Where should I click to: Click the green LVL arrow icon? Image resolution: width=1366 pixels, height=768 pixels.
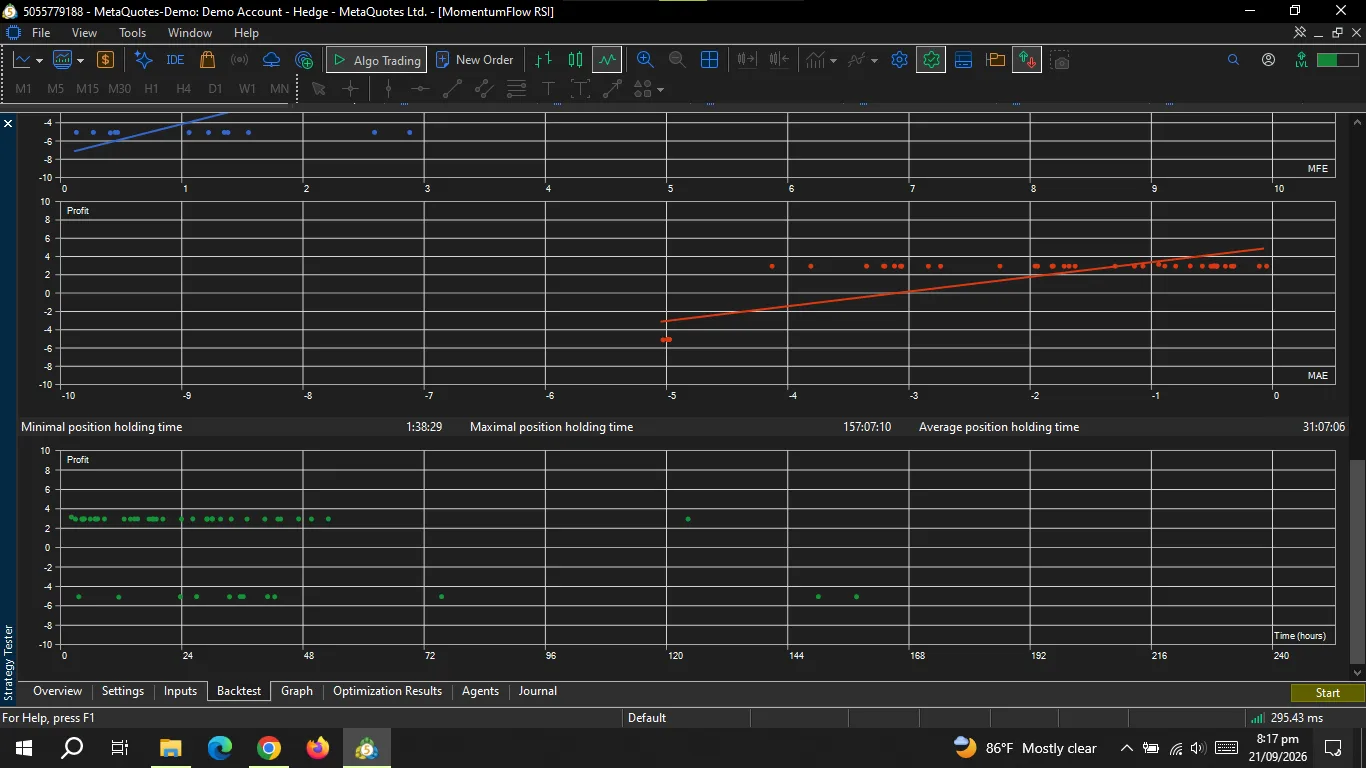[x=1300, y=60]
